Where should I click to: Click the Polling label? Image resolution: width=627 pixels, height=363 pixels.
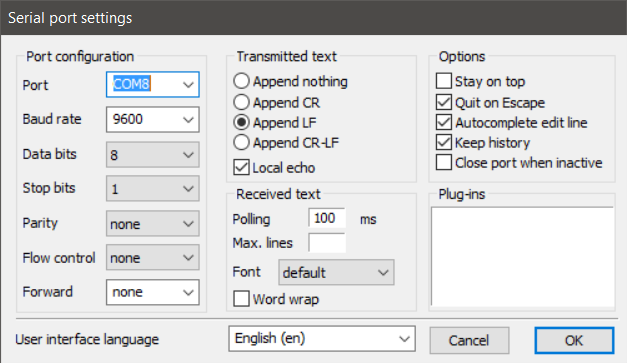click(x=251, y=219)
